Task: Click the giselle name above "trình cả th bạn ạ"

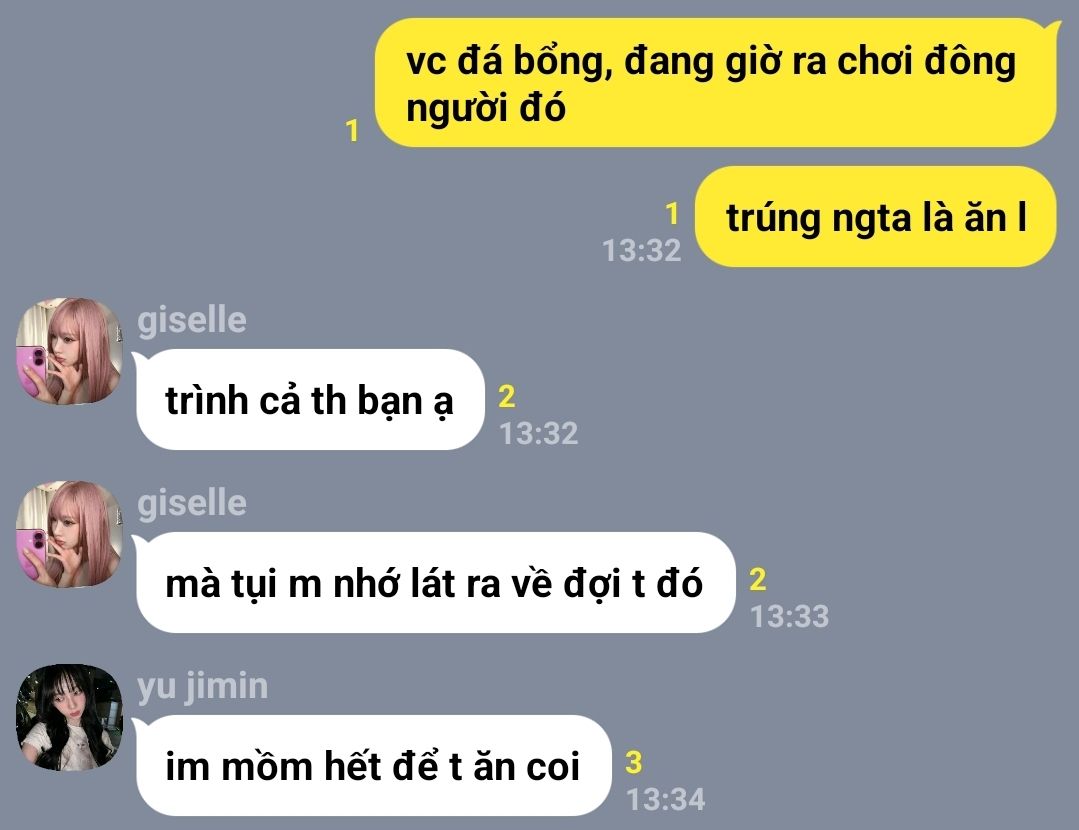Action: 192,320
